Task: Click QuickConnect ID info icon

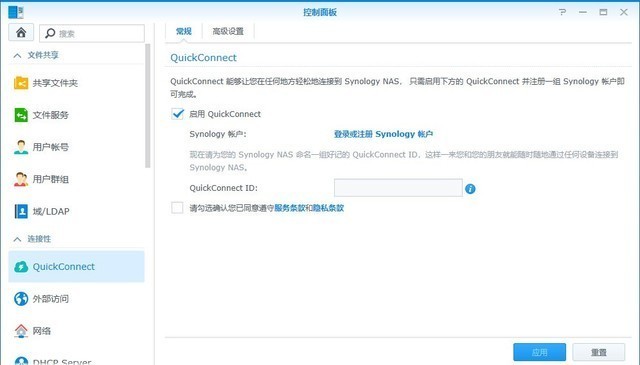Action: click(470, 189)
